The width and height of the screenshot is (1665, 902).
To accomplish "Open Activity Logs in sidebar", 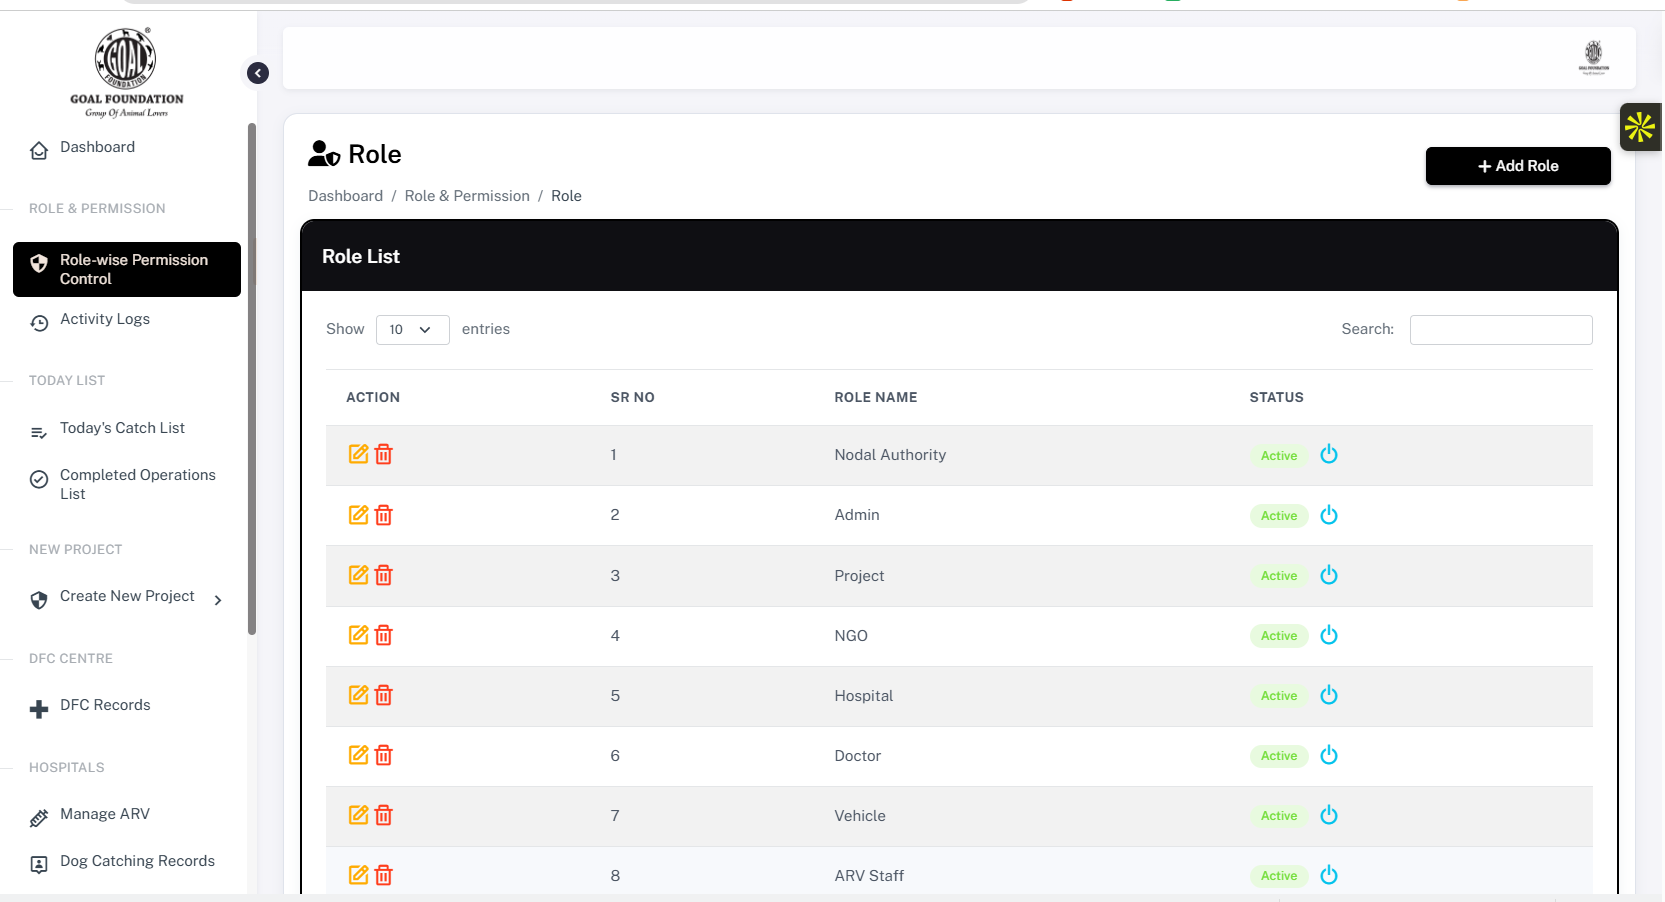I will [105, 320].
